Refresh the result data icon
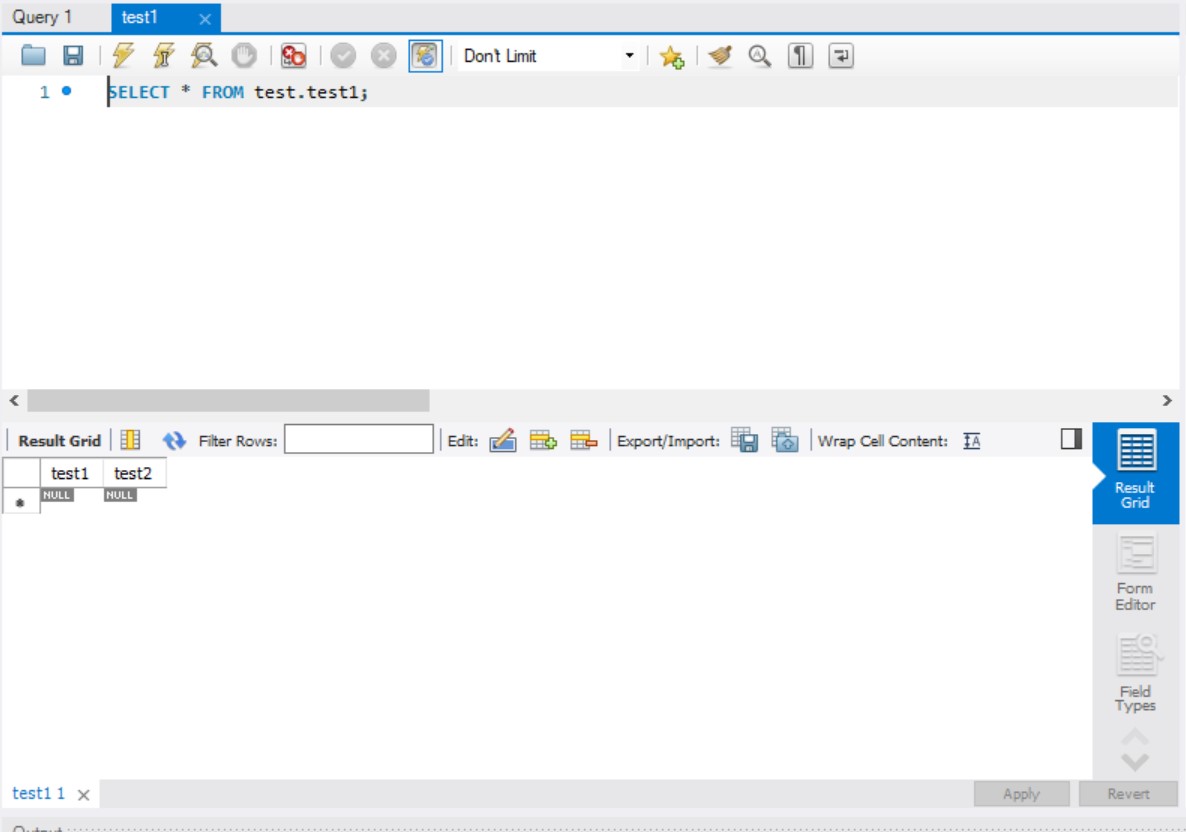The width and height of the screenshot is (1186, 832). 174,439
